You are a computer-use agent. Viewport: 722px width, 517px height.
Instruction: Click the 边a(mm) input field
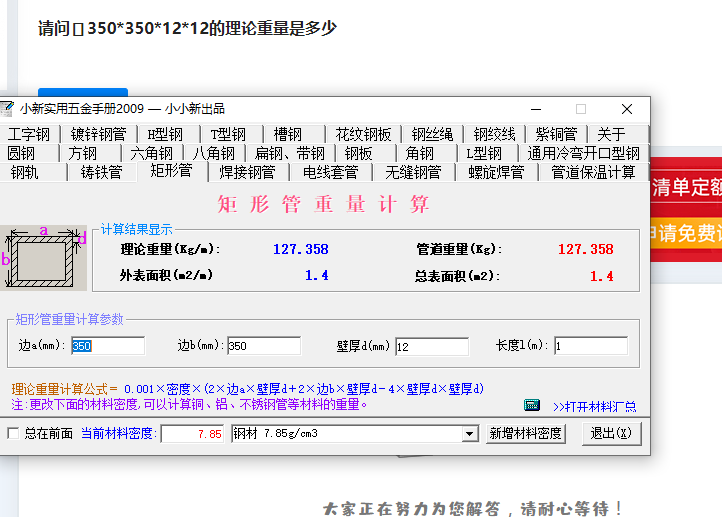pyautogui.click(x=108, y=346)
